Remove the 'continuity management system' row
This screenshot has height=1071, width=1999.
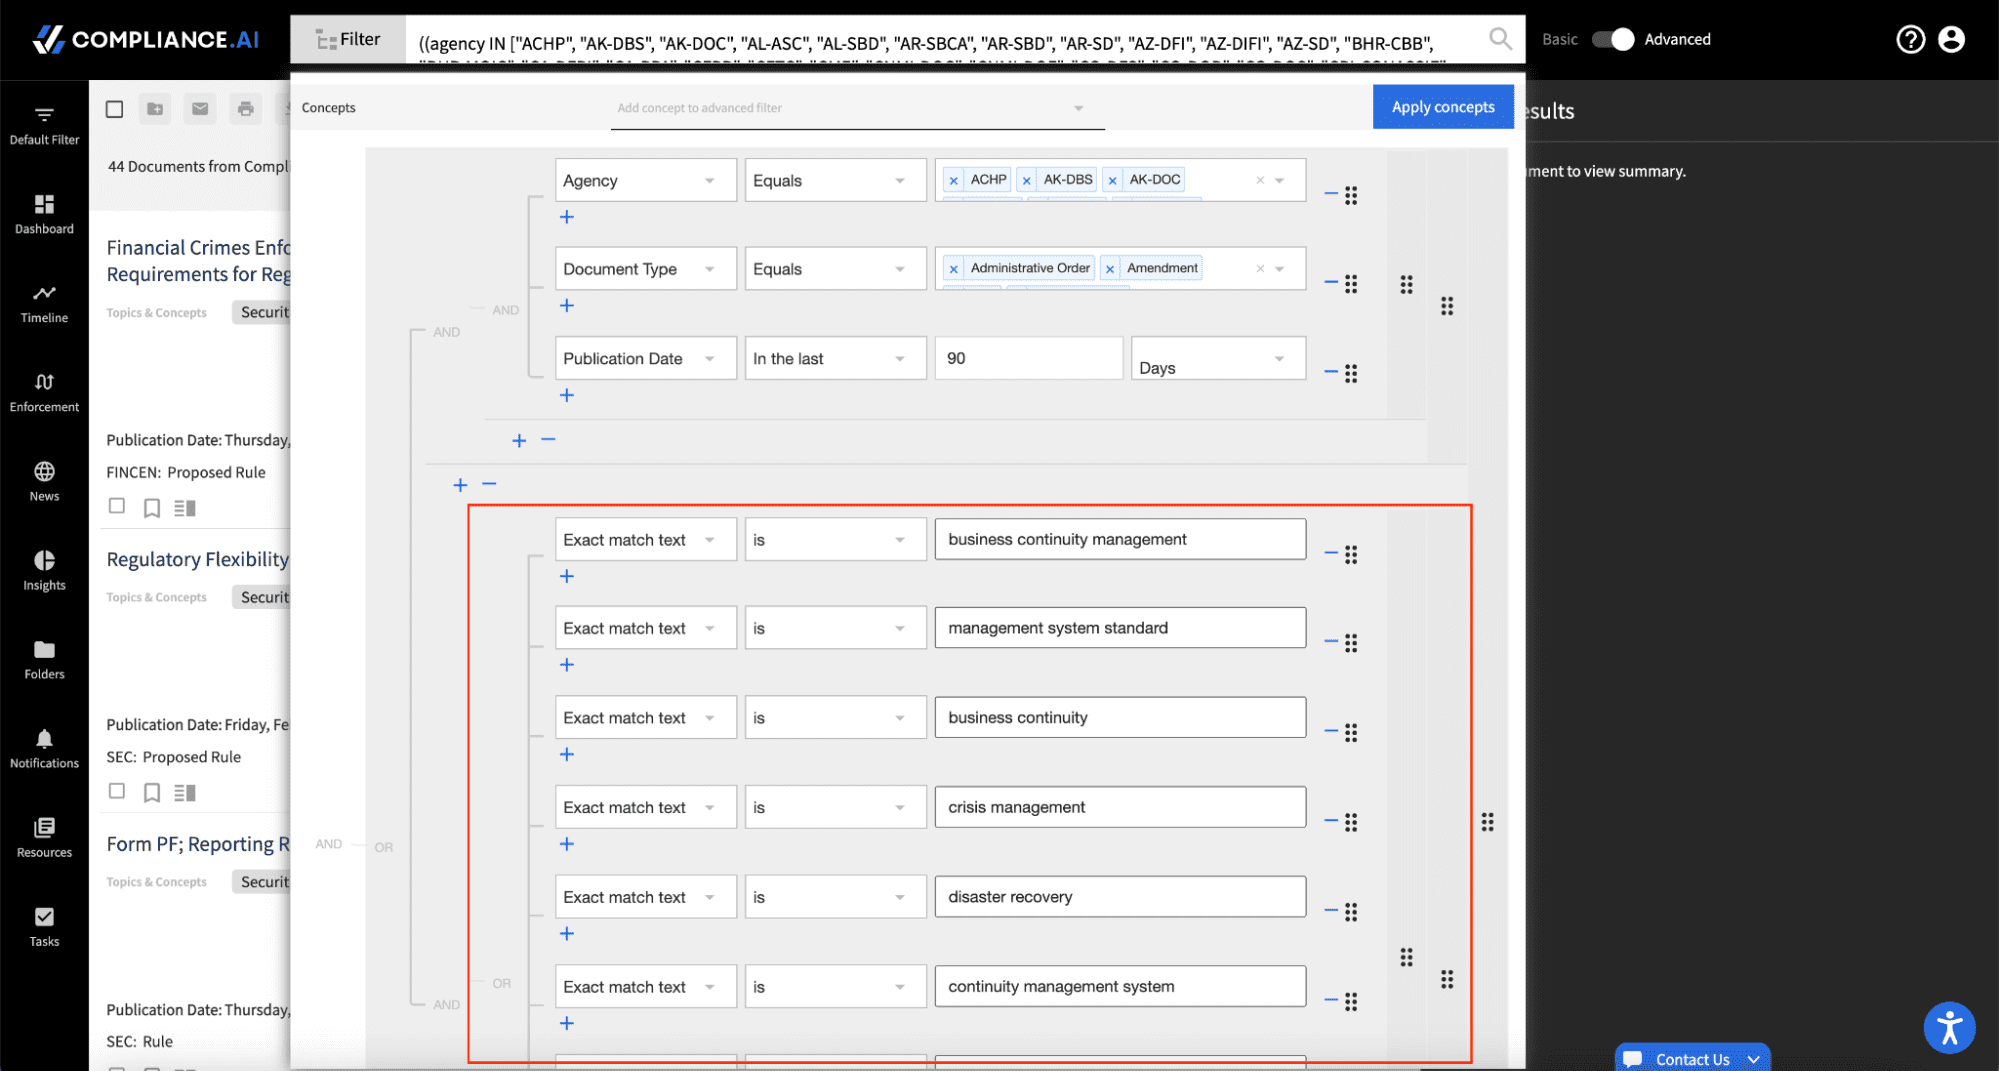(1330, 999)
